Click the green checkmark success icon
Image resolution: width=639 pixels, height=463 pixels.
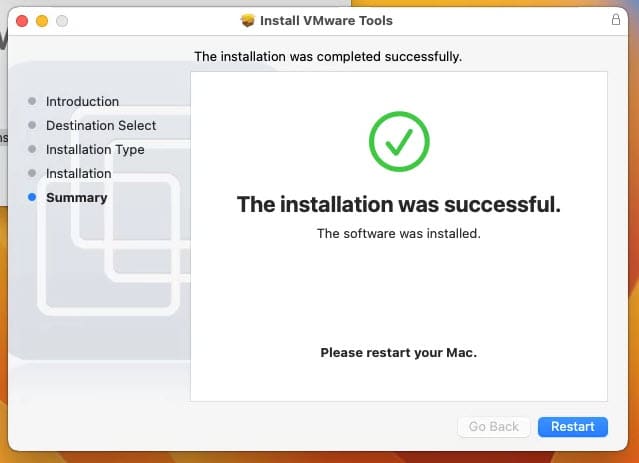[x=399, y=141]
